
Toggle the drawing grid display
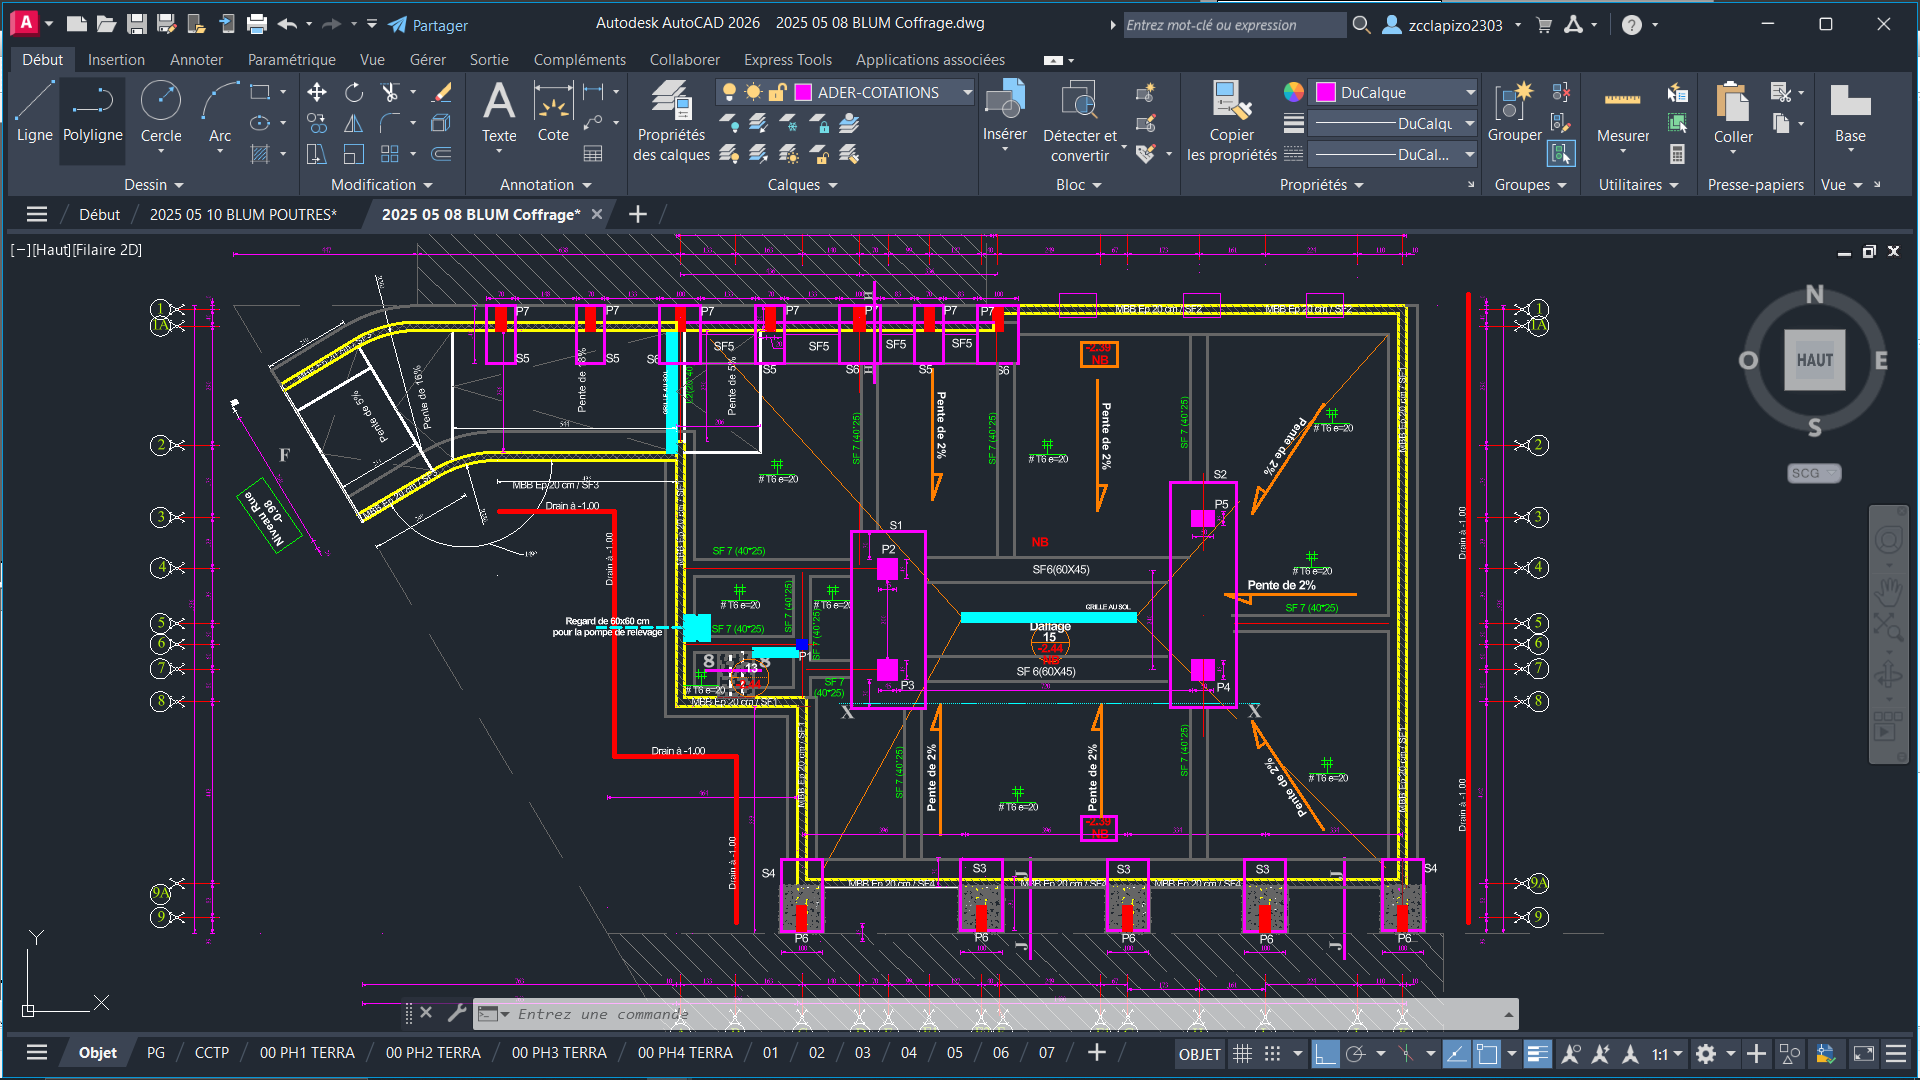pyautogui.click(x=1242, y=1053)
